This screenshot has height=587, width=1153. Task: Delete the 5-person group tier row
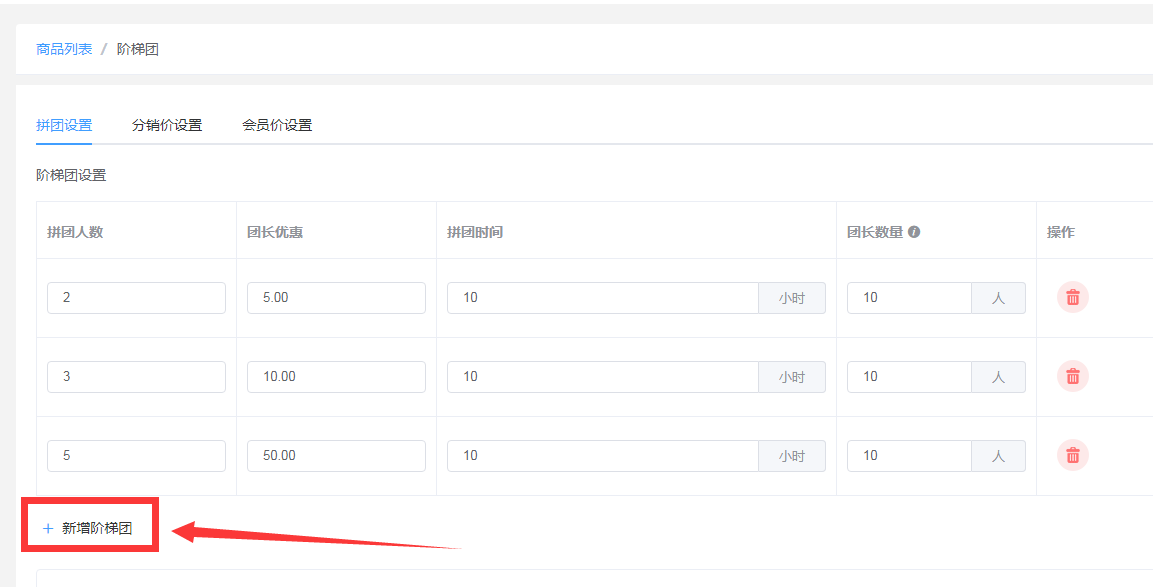(x=1073, y=455)
